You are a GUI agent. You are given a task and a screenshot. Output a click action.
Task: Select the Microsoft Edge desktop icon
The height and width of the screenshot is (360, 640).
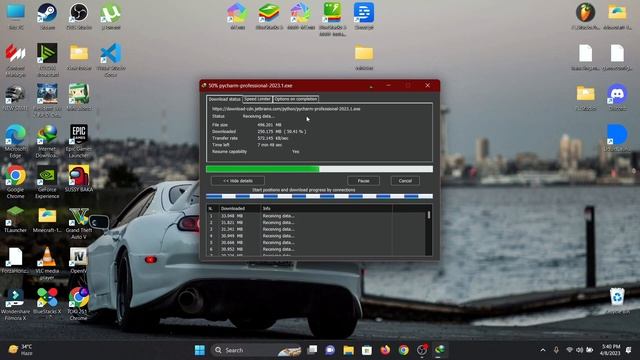16,141
